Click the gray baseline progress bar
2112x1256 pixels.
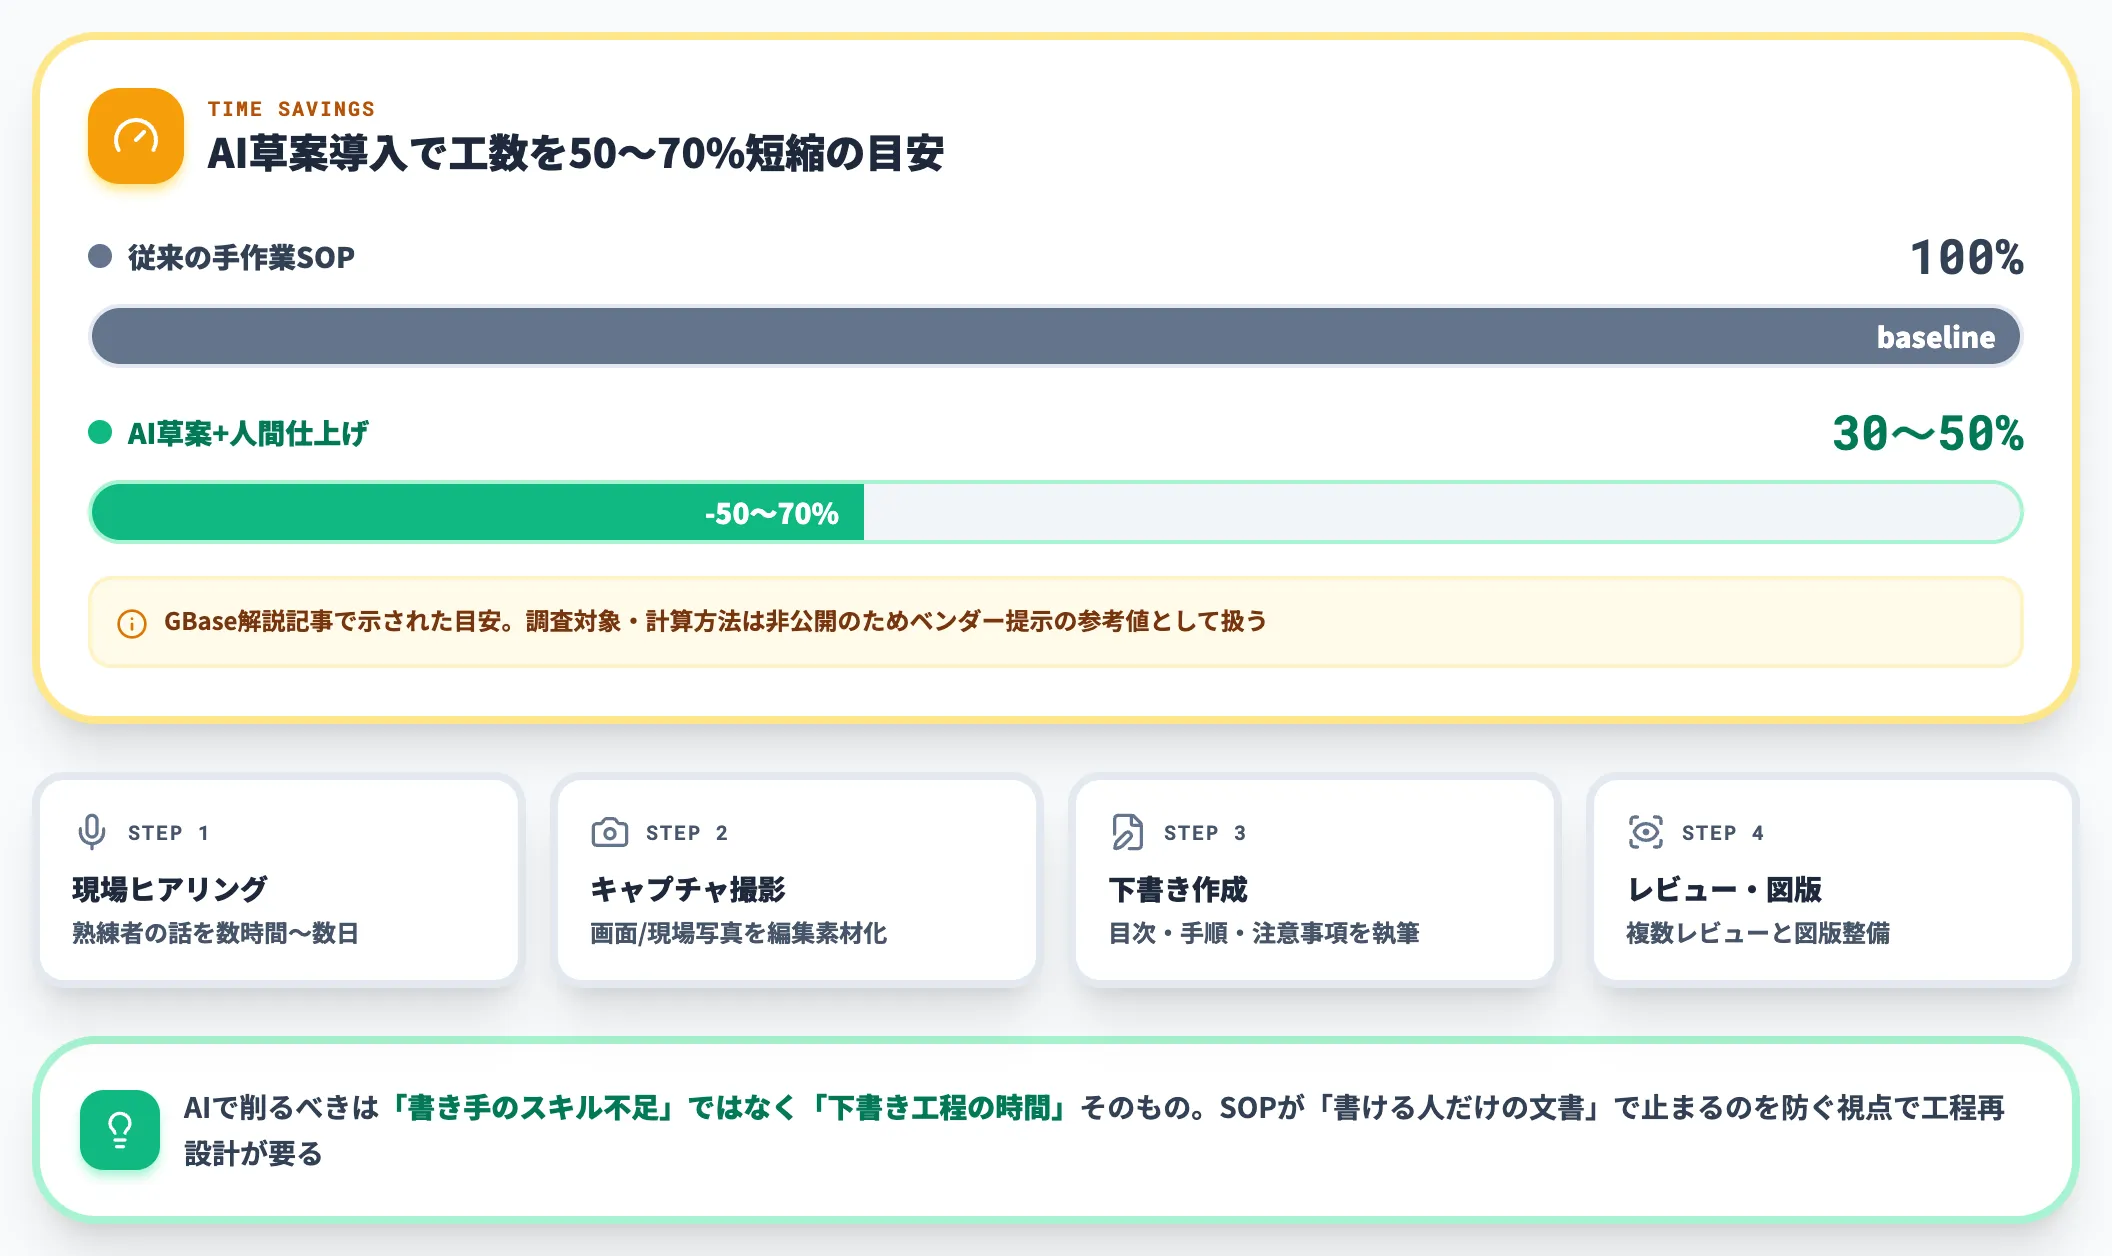[x=1056, y=336]
